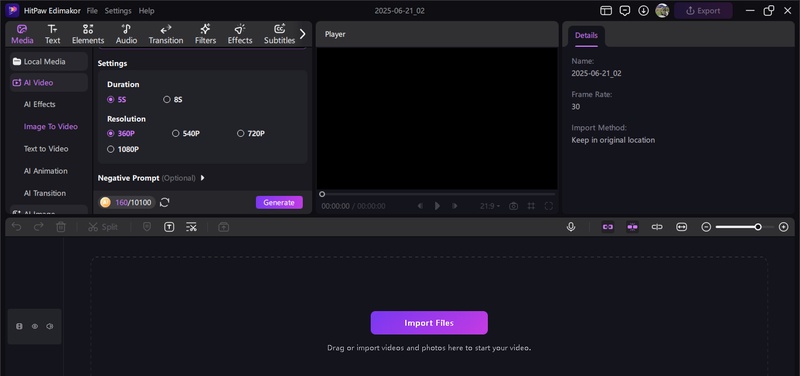Select Local Media in sidebar
This screenshot has width=800, height=376.
(x=48, y=61)
